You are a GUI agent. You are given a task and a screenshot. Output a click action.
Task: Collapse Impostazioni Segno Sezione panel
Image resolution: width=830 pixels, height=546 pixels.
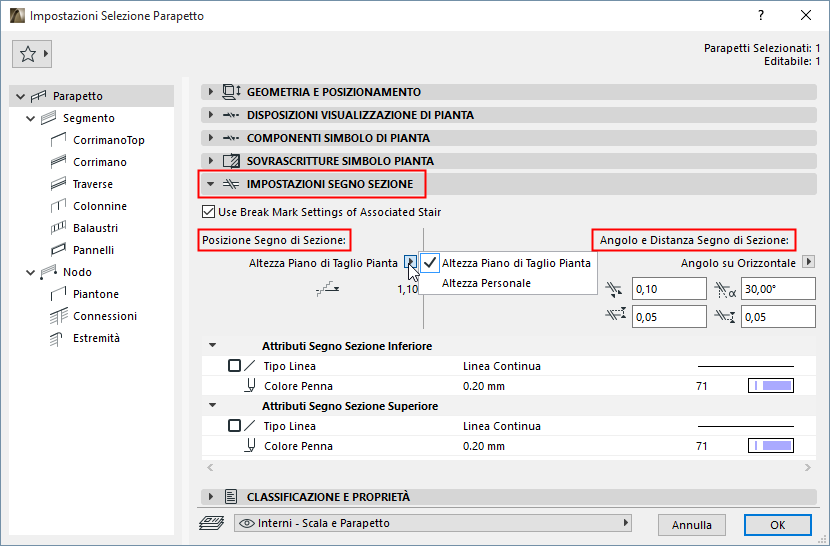pos(211,184)
